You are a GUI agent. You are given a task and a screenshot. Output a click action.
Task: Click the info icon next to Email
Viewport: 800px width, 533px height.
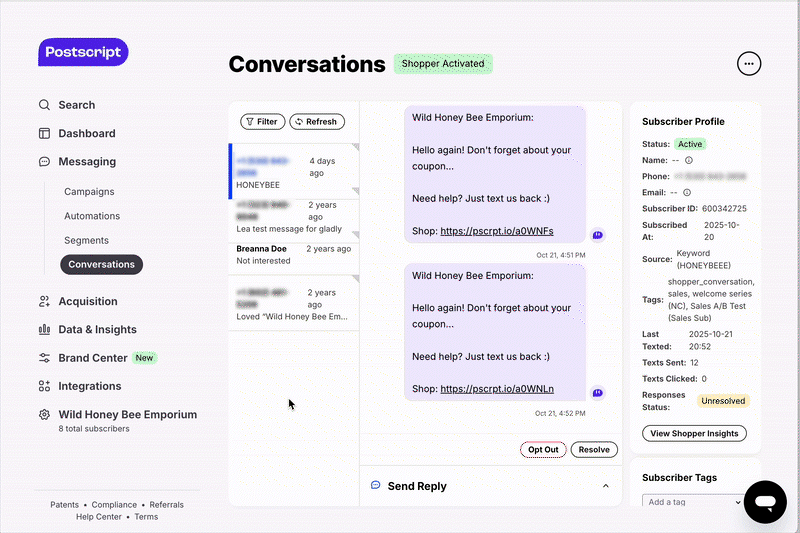[687, 192]
